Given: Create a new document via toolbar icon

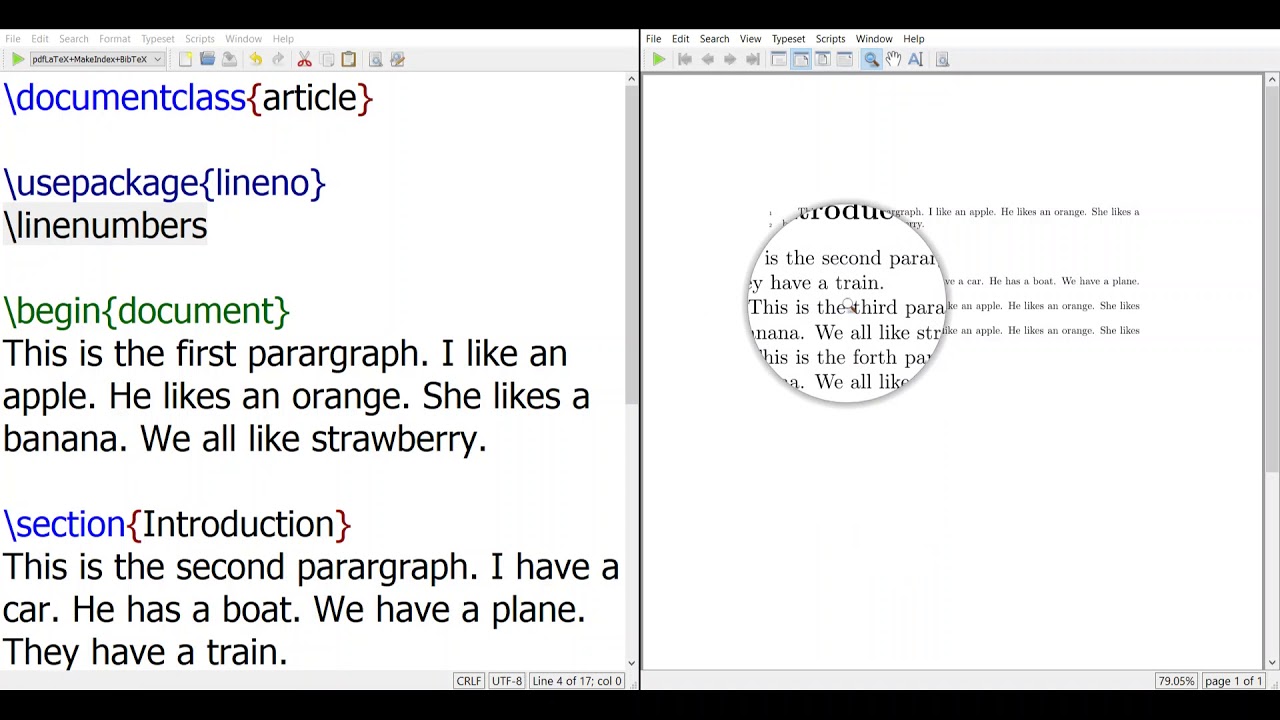Looking at the screenshot, I should [x=185, y=60].
